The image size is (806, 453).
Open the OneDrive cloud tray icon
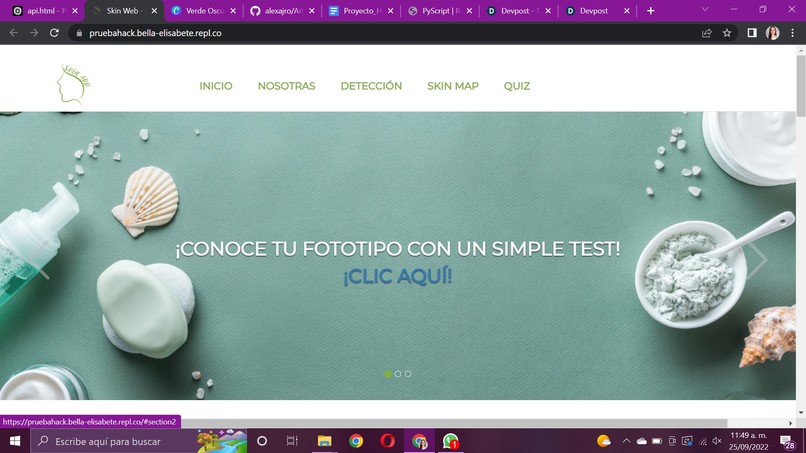click(x=642, y=441)
